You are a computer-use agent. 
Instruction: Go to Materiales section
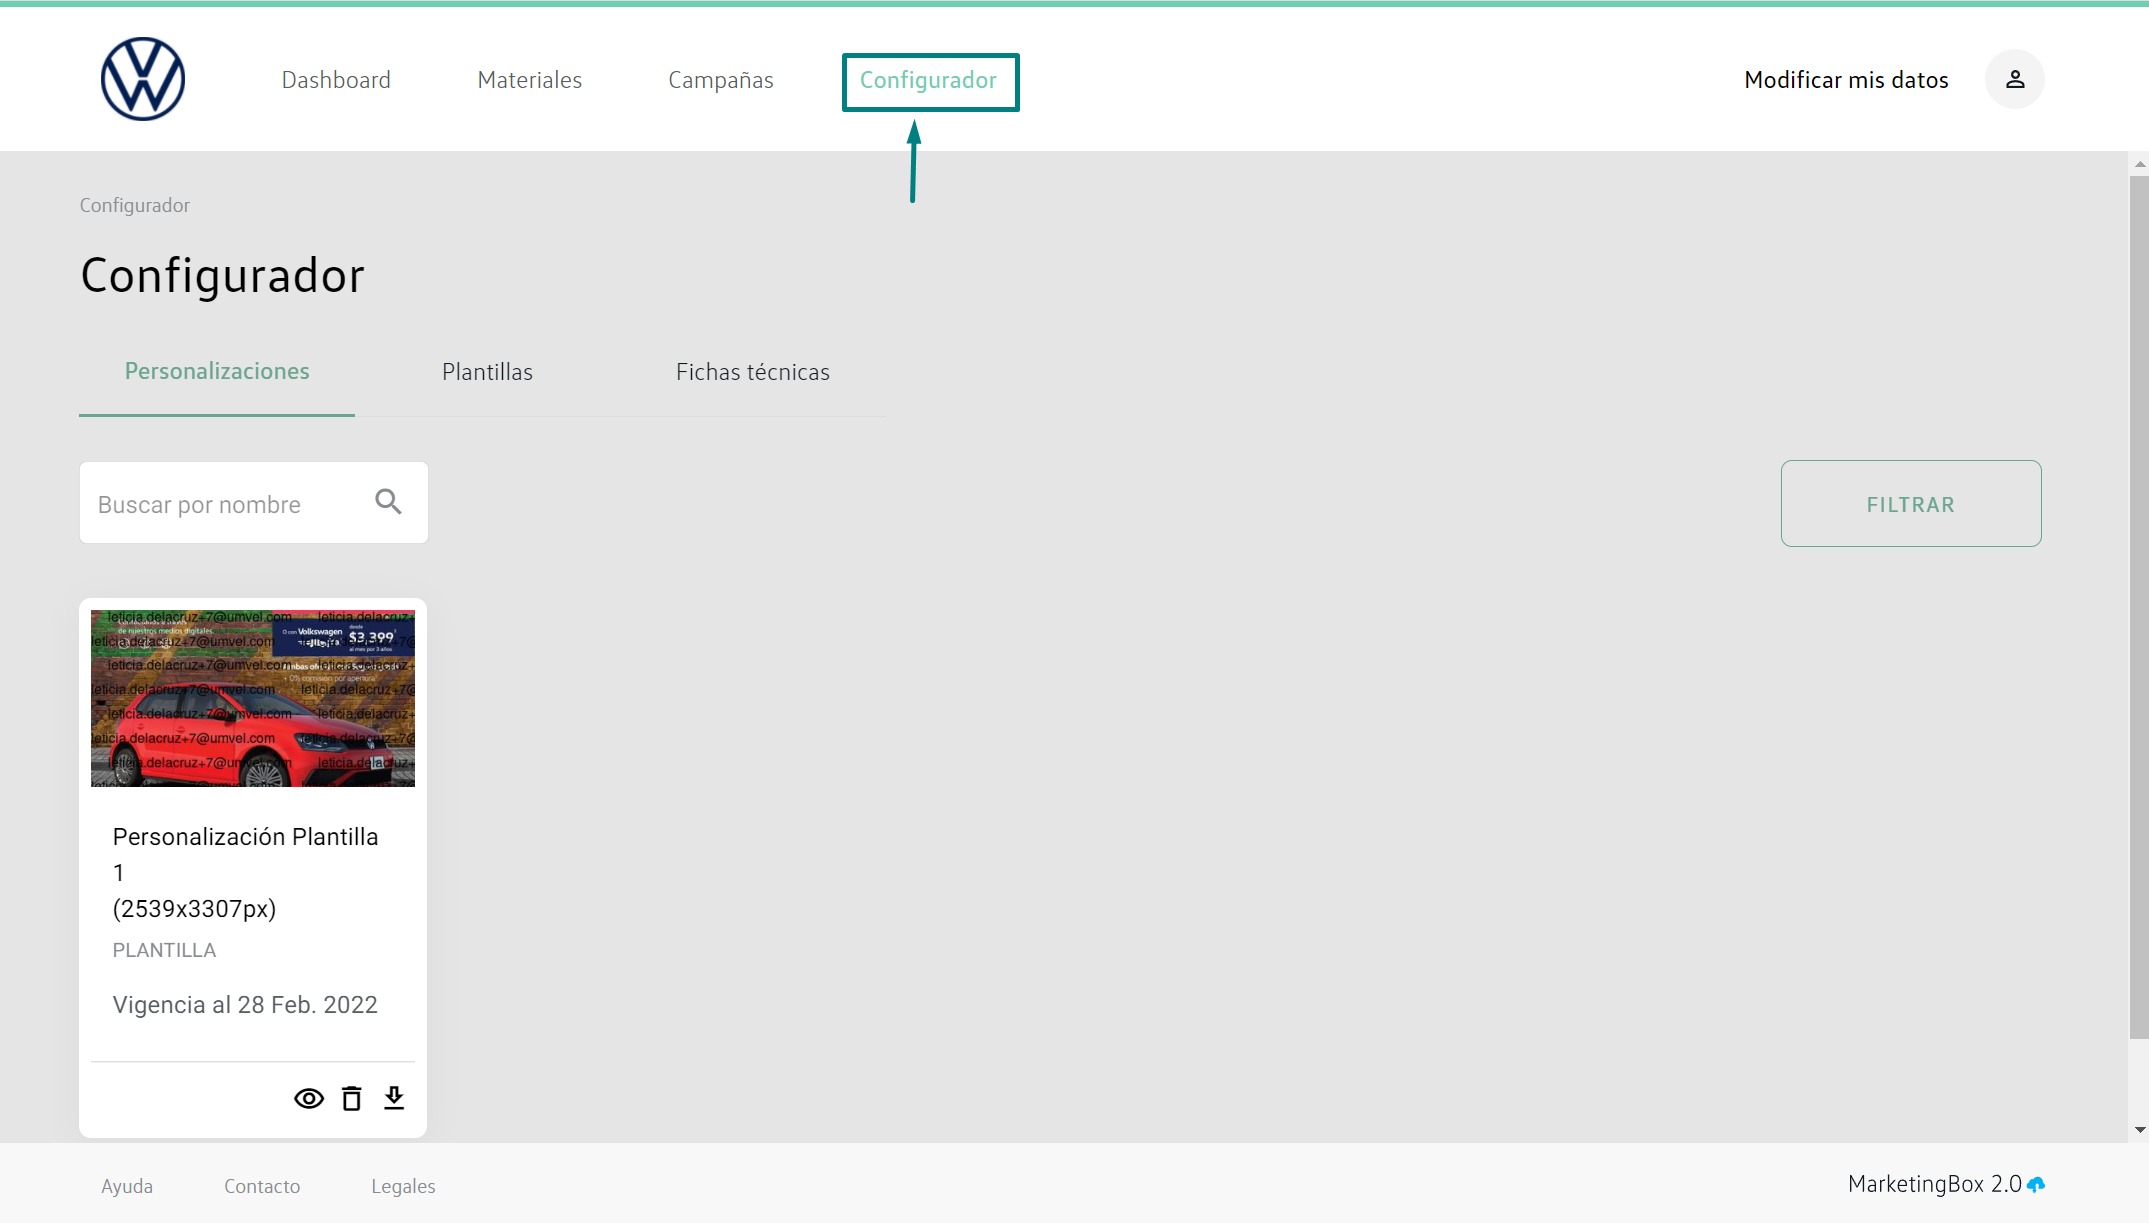pyautogui.click(x=529, y=80)
